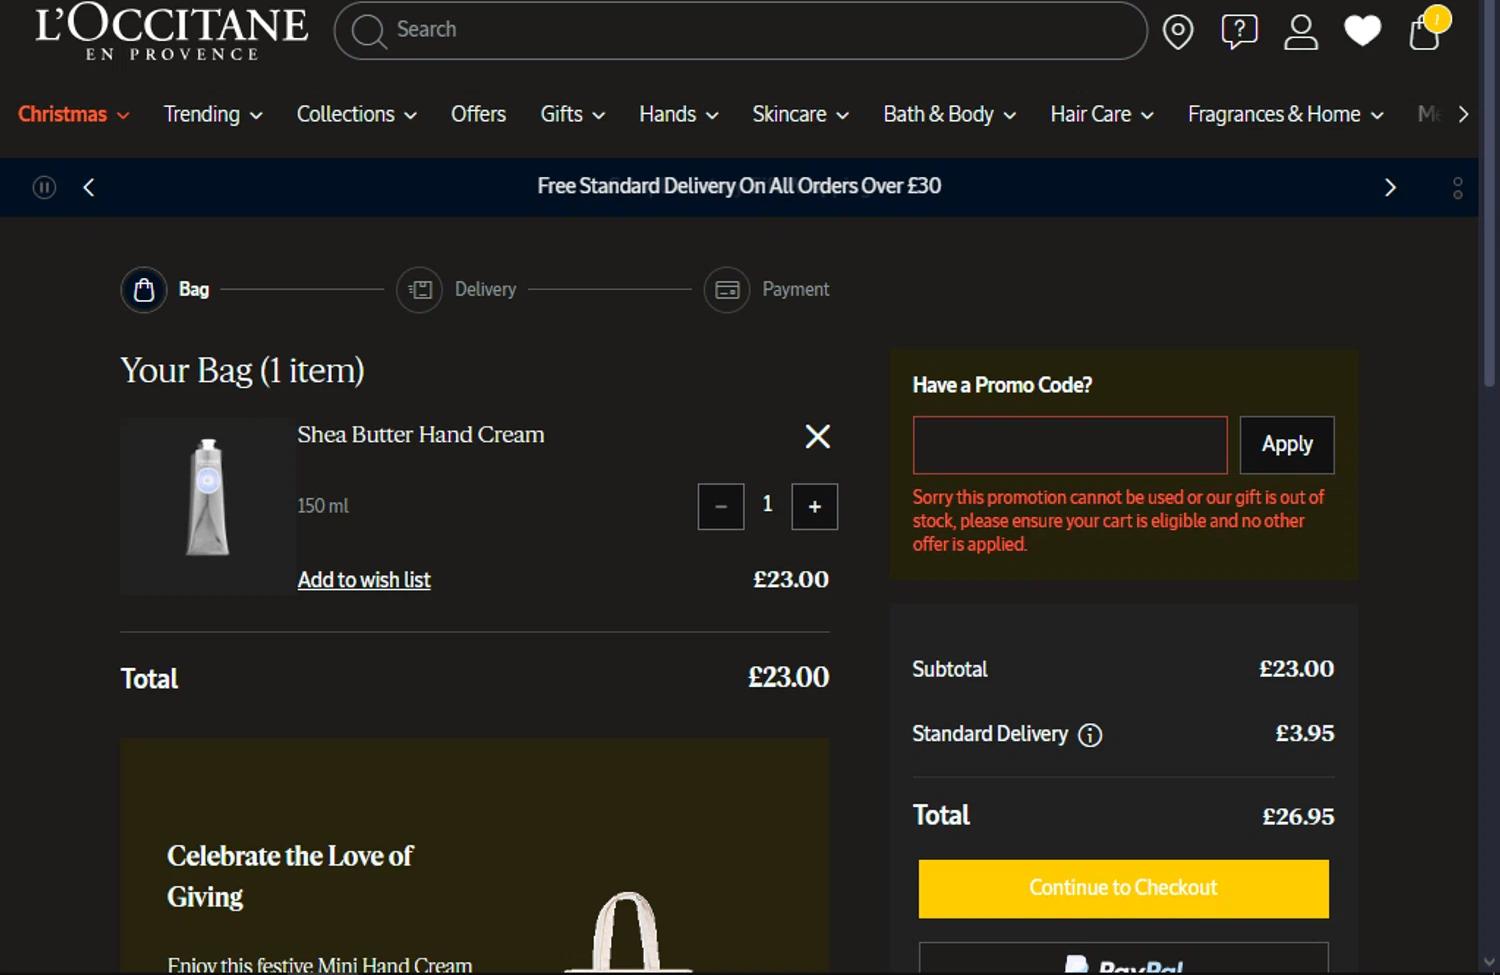The width and height of the screenshot is (1500, 975).
Task: Expand the Fragrances & Home menu
Action: 1285,114
